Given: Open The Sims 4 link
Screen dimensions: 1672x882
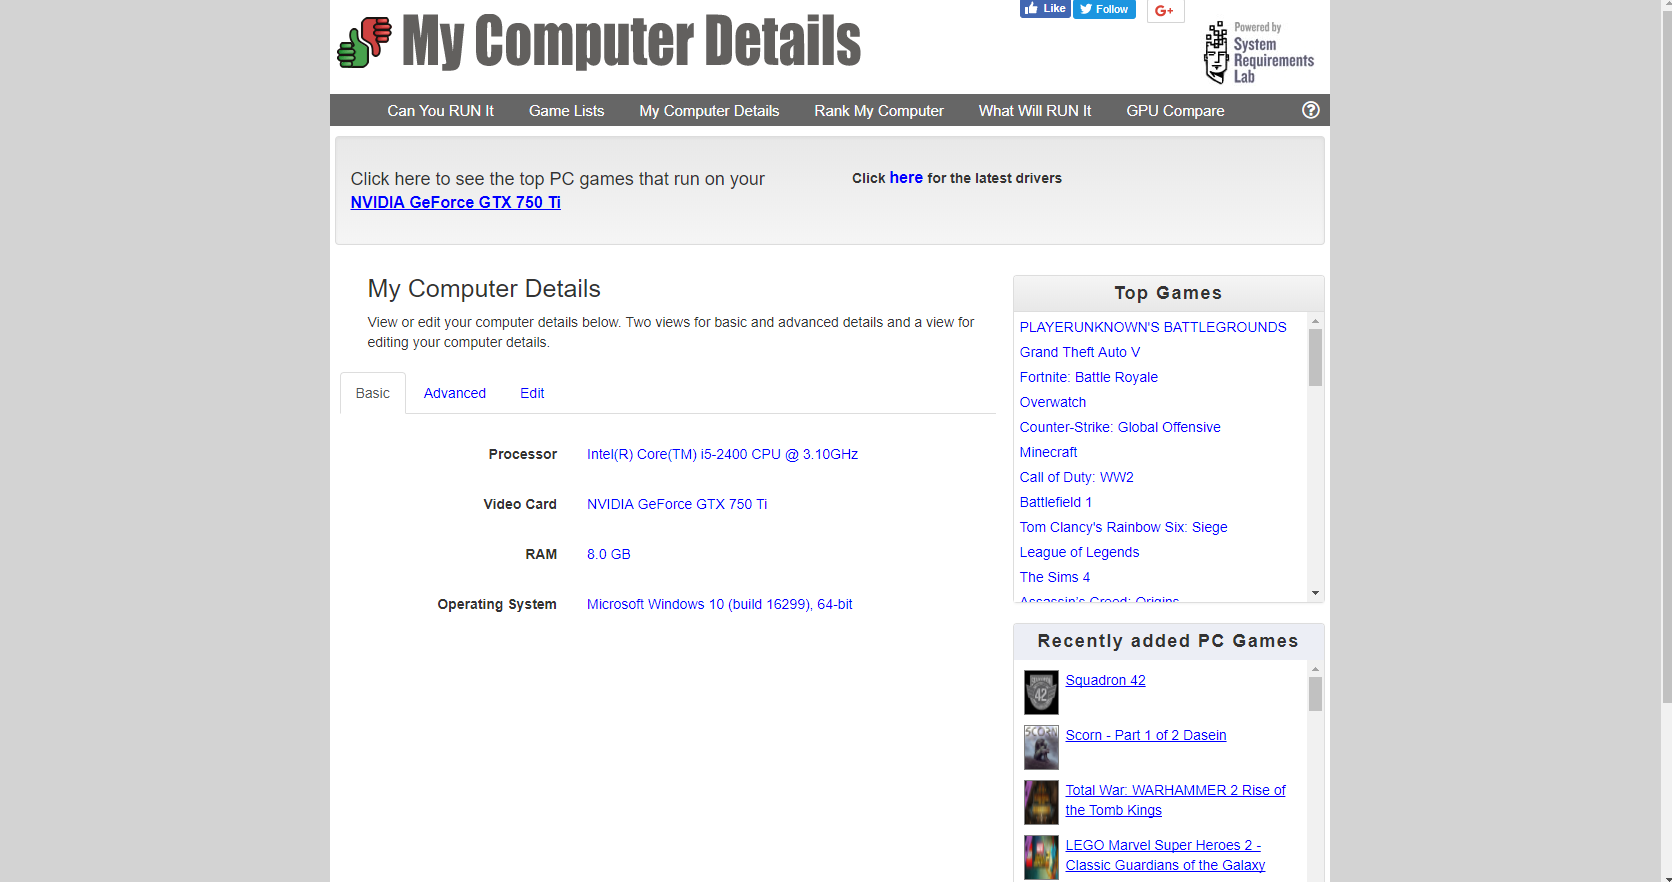Looking at the screenshot, I should click(1055, 577).
